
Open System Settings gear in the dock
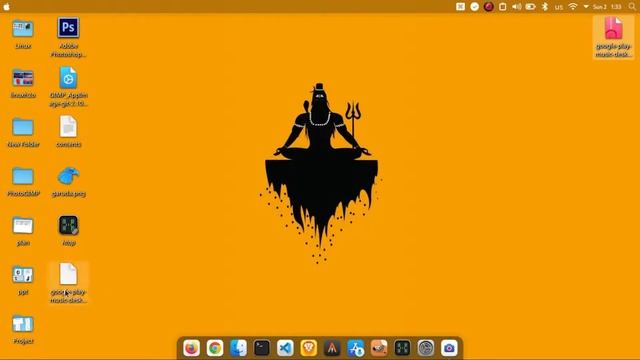pos(426,348)
